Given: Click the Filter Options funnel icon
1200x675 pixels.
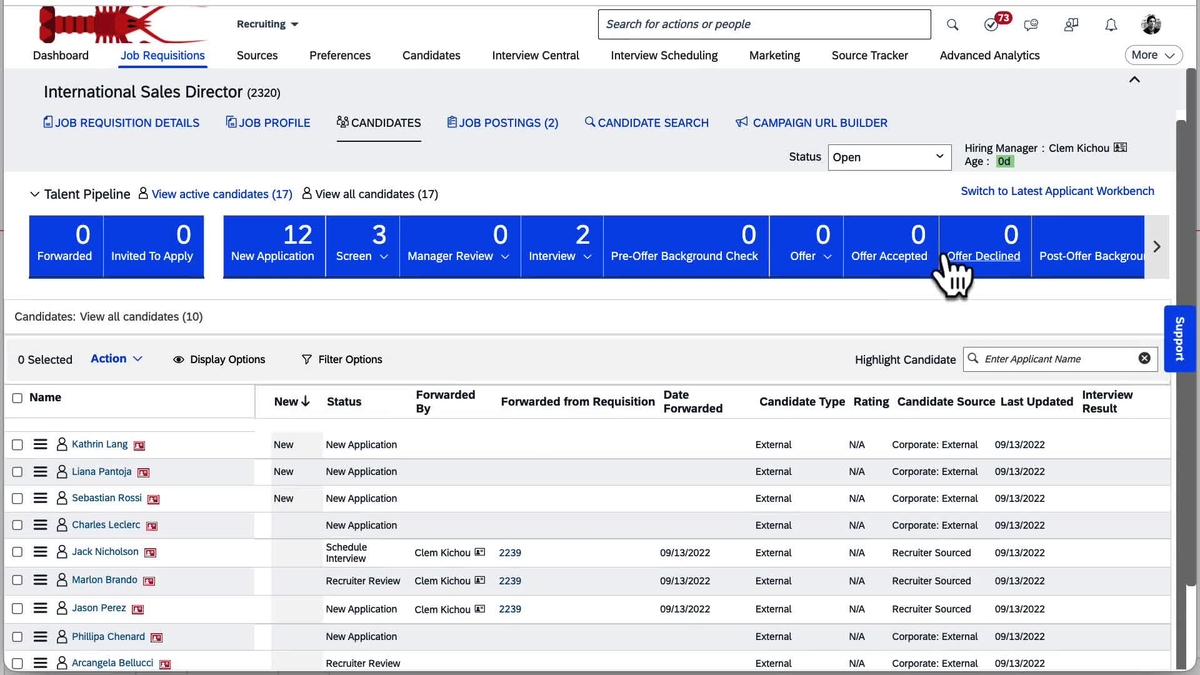Looking at the screenshot, I should tap(306, 359).
